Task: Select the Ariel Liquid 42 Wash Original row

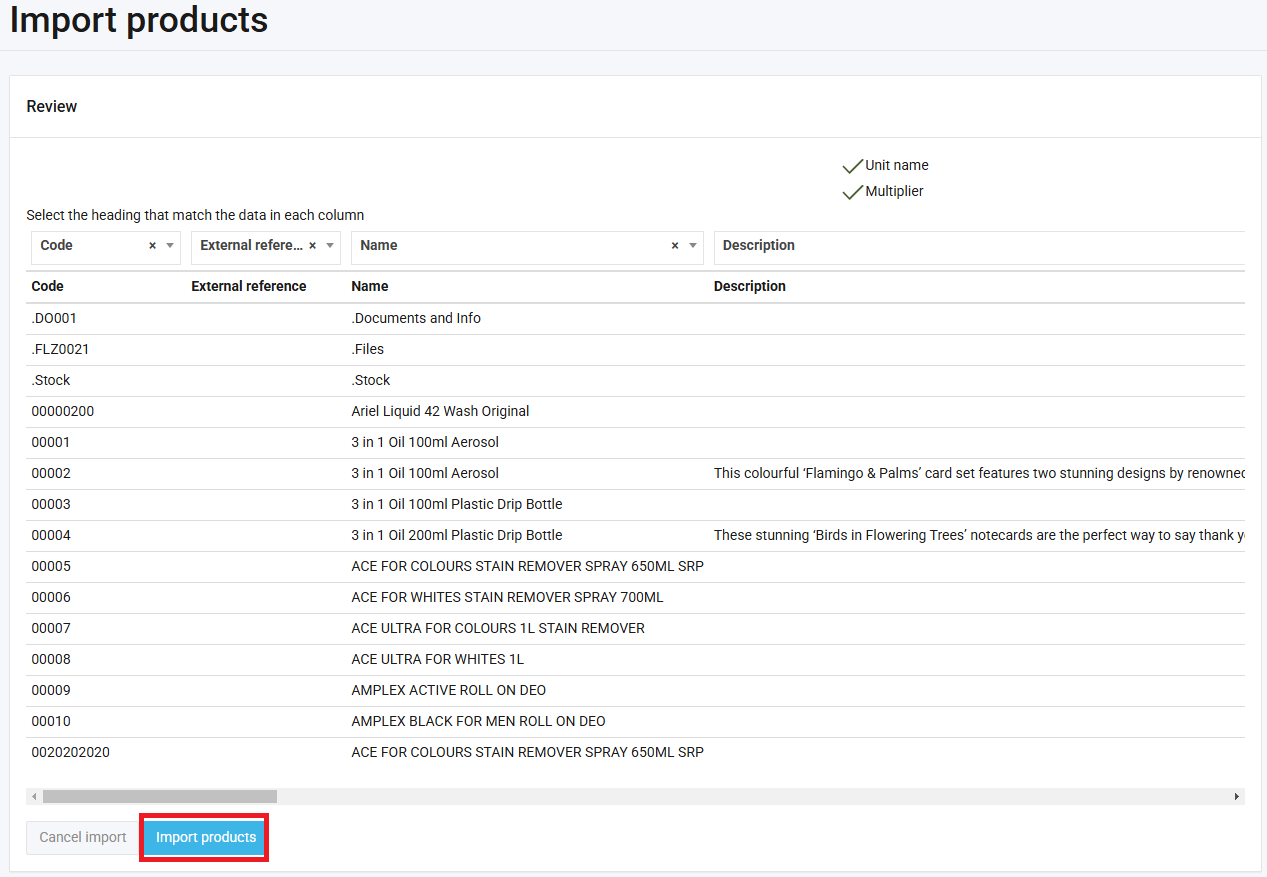Action: click(440, 411)
